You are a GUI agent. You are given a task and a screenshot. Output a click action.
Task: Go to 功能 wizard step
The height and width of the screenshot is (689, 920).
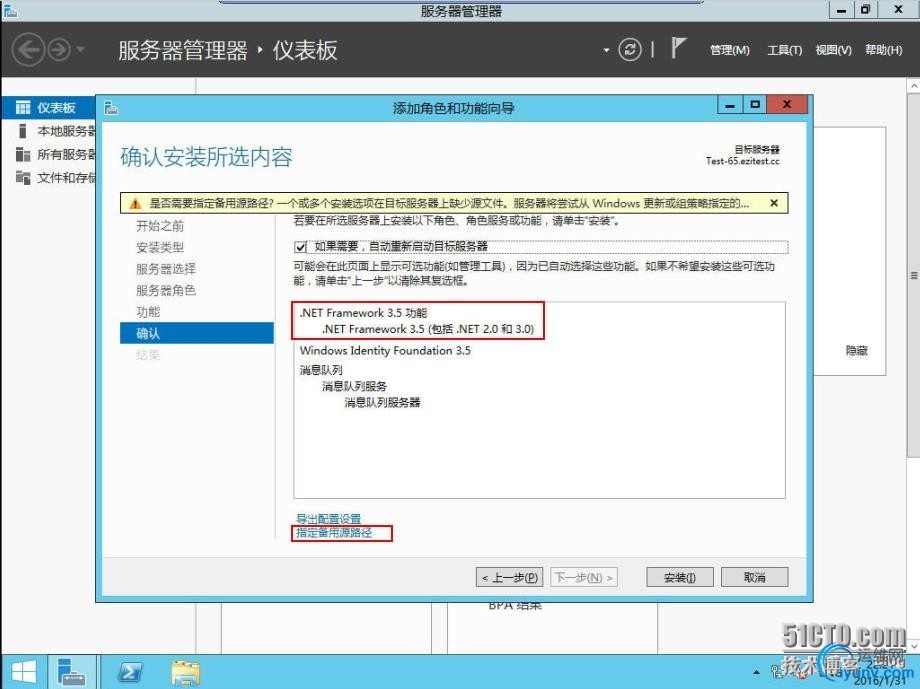[148, 312]
